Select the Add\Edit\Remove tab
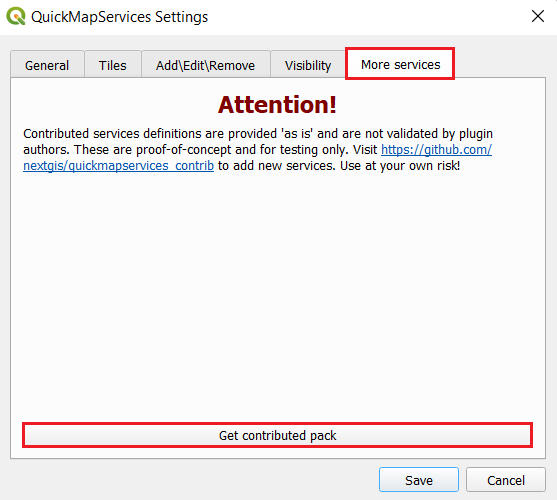The image size is (557, 500). 205,65
